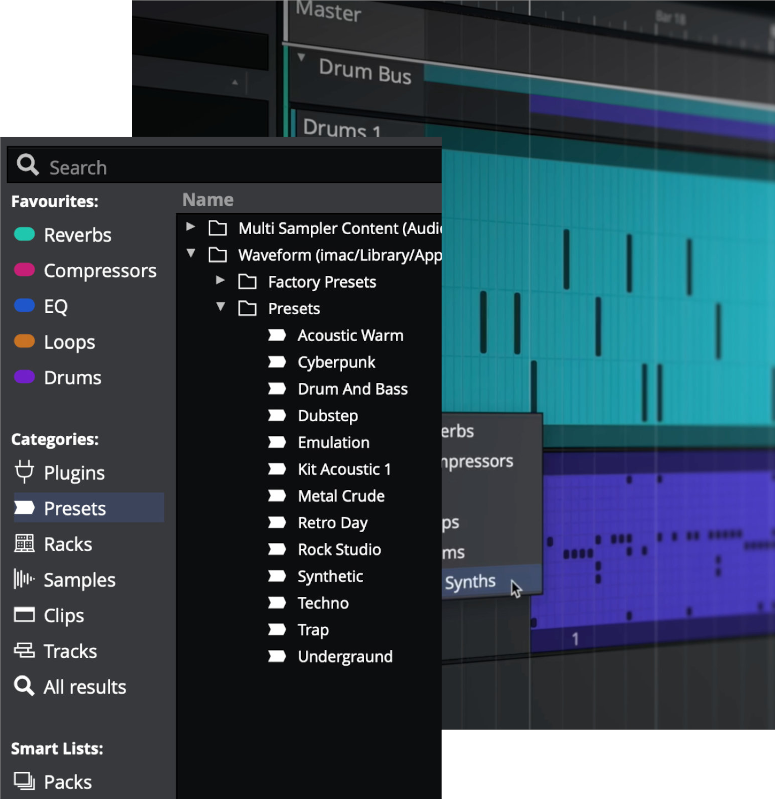The image size is (775, 799).
Task: Select the Tracks category icon
Action: 24,651
